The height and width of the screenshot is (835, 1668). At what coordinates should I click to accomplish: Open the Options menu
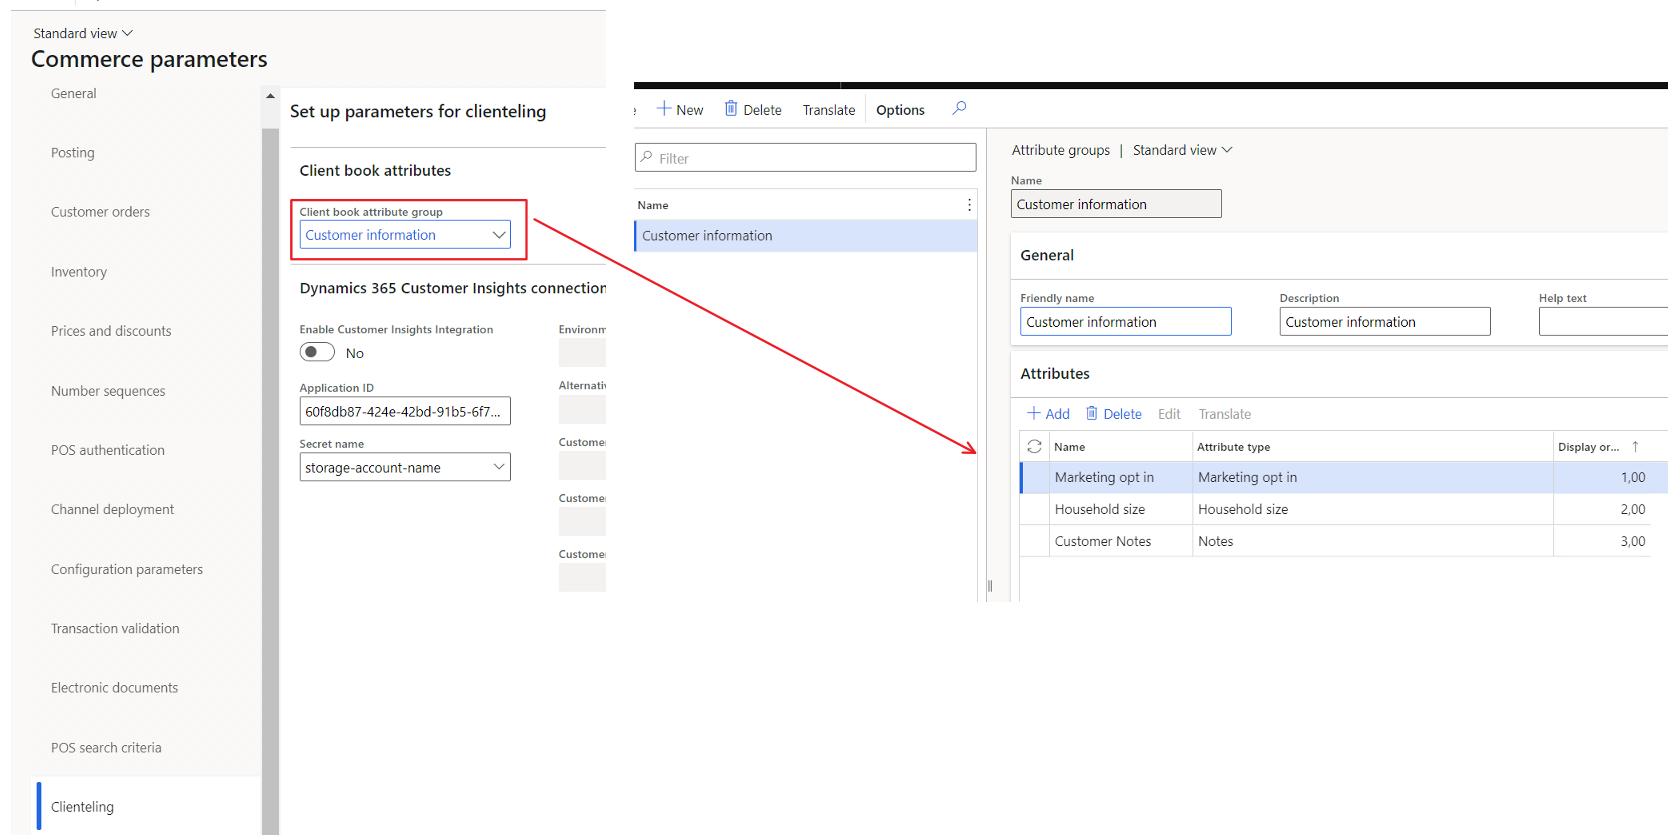click(x=900, y=110)
